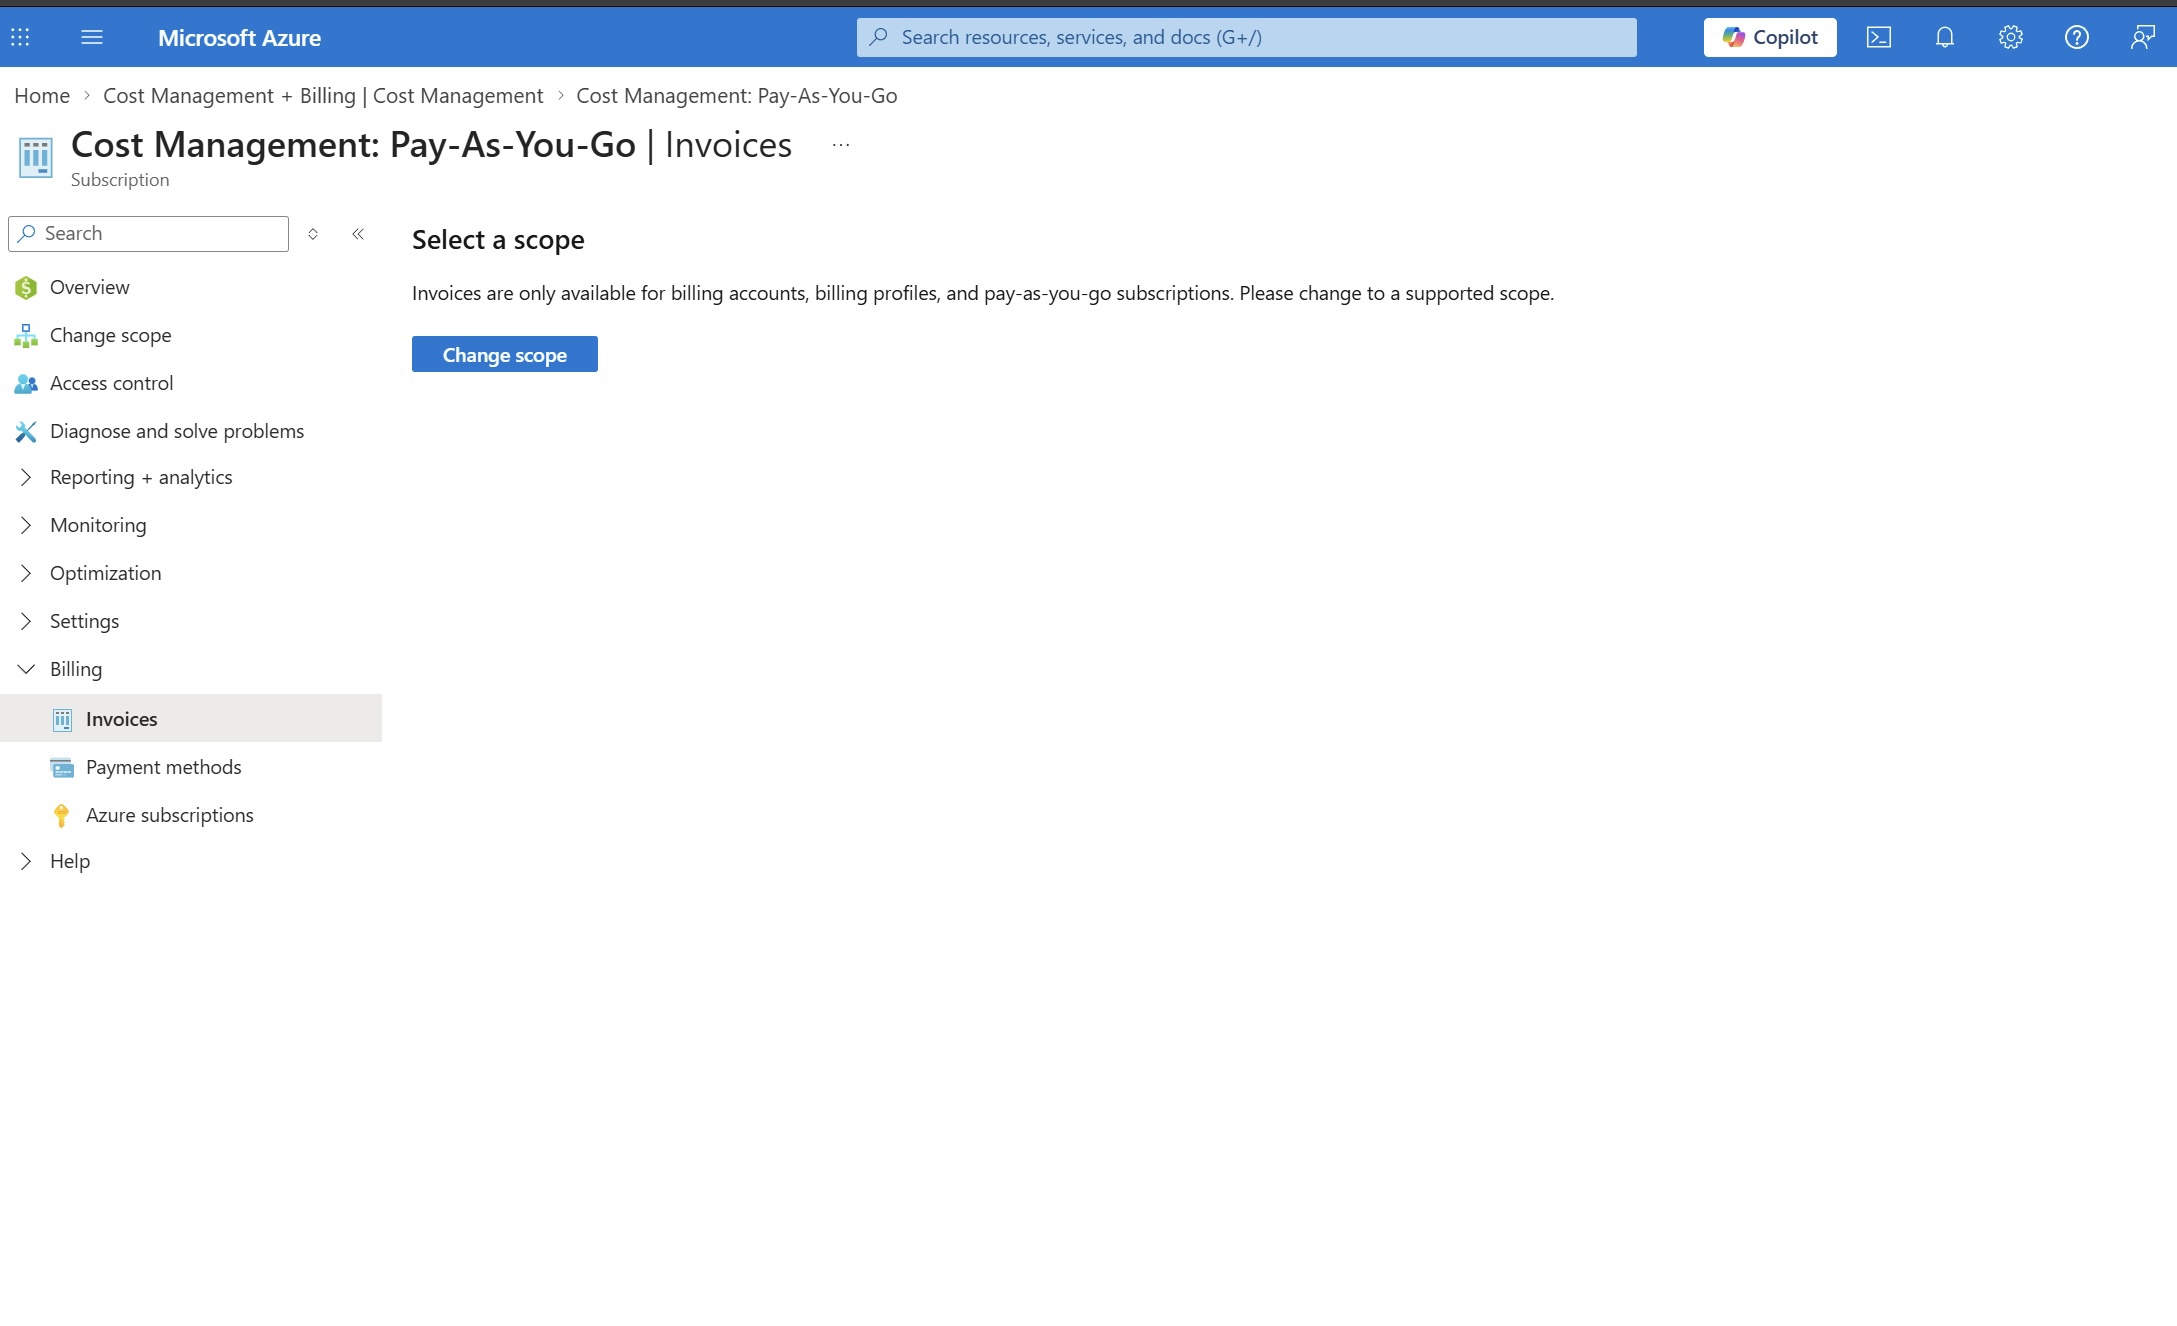Viewport: 2177px width, 1326px height.
Task: Click the Microsoft Azure logo text
Action: tap(239, 38)
